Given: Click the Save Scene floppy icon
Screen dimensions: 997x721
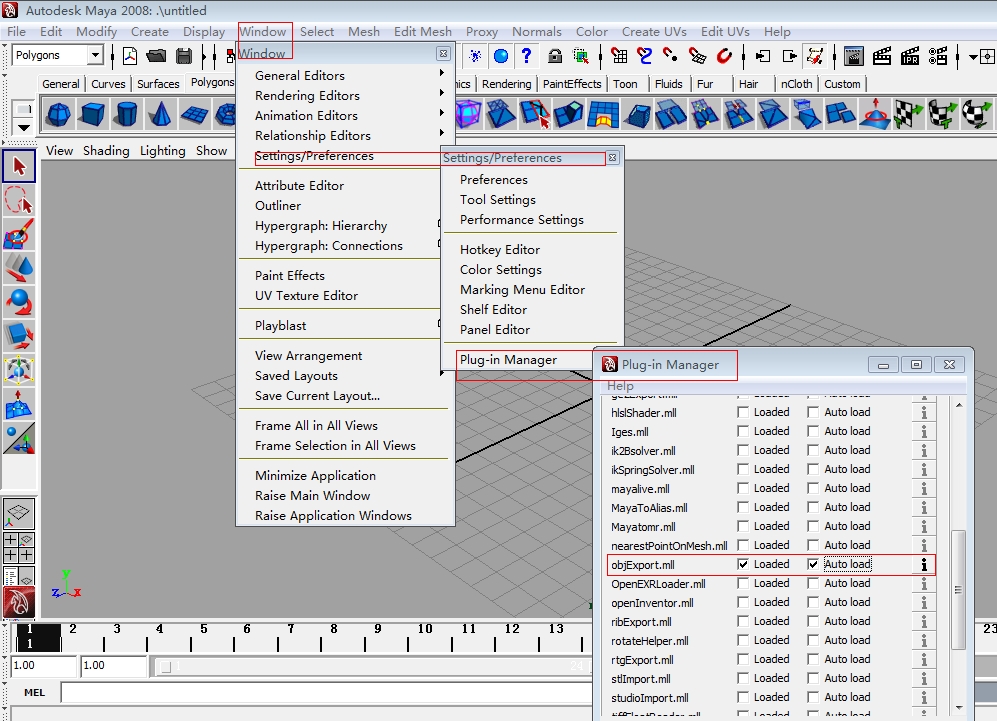Looking at the screenshot, I should coord(184,56).
